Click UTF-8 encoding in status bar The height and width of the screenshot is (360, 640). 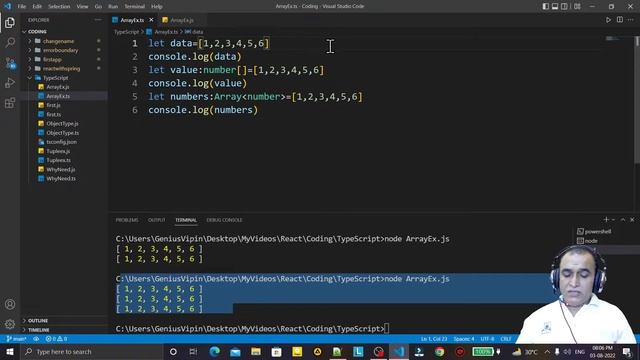(x=487, y=339)
